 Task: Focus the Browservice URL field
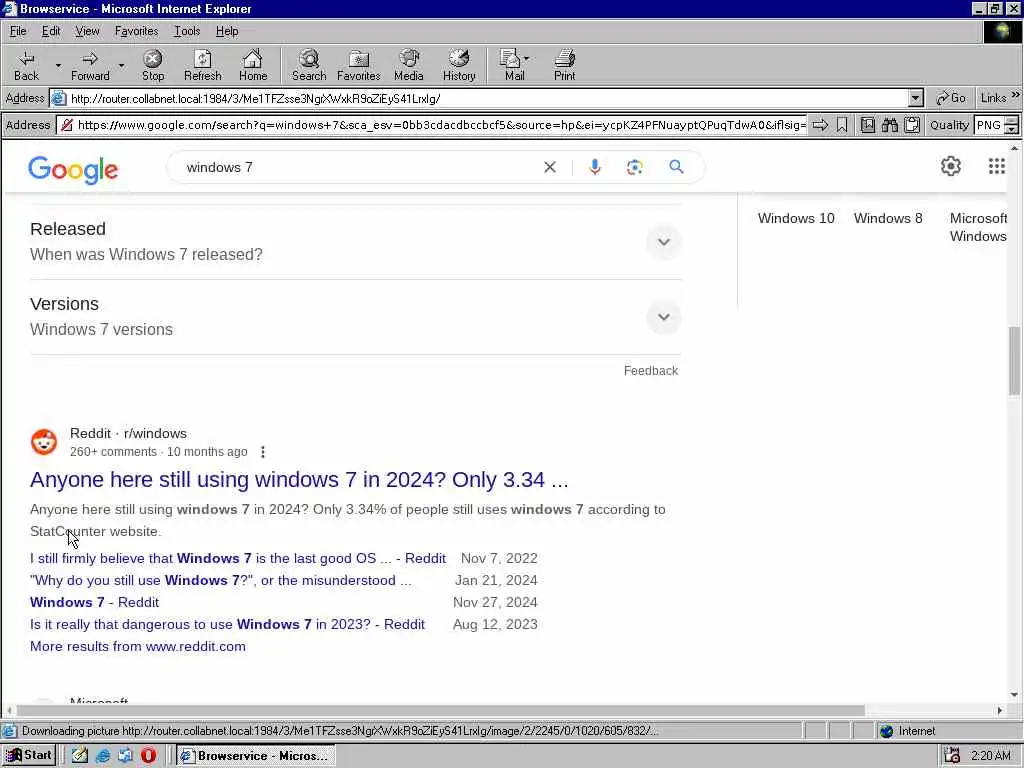tap(441, 125)
